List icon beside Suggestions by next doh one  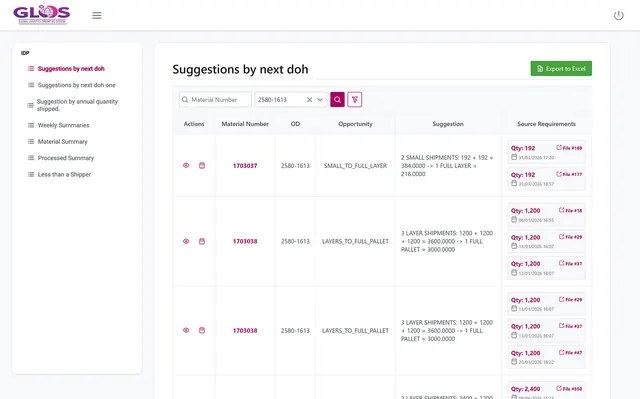(x=31, y=85)
